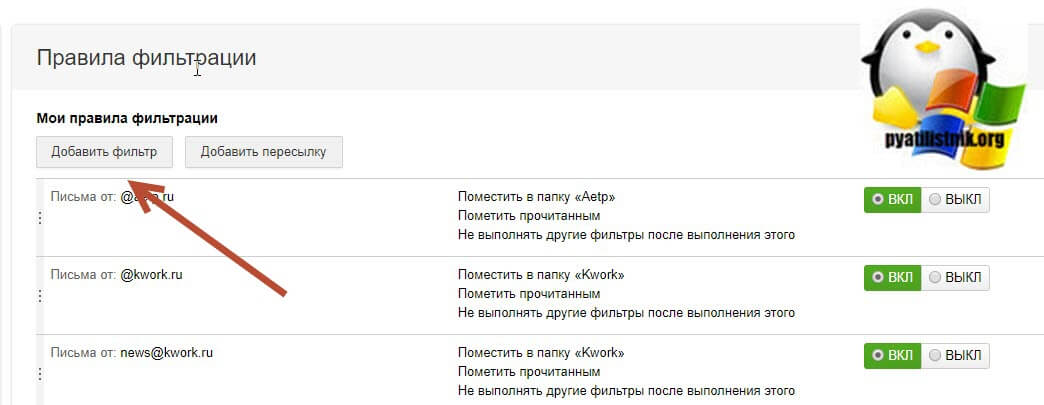Select ВЫКЛ for the news@kwork.ru filter
This screenshot has width=1044, height=405.
click(x=954, y=355)
